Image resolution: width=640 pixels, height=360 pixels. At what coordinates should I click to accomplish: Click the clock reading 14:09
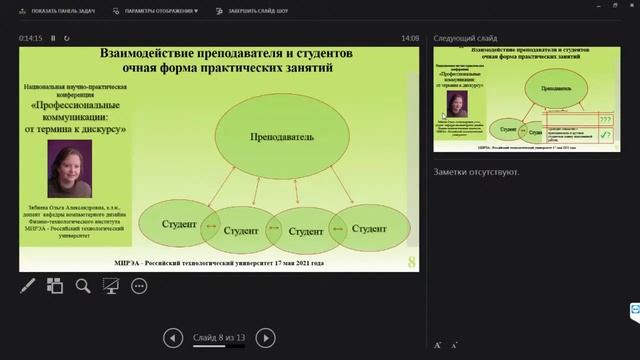(x=410, y=38)
